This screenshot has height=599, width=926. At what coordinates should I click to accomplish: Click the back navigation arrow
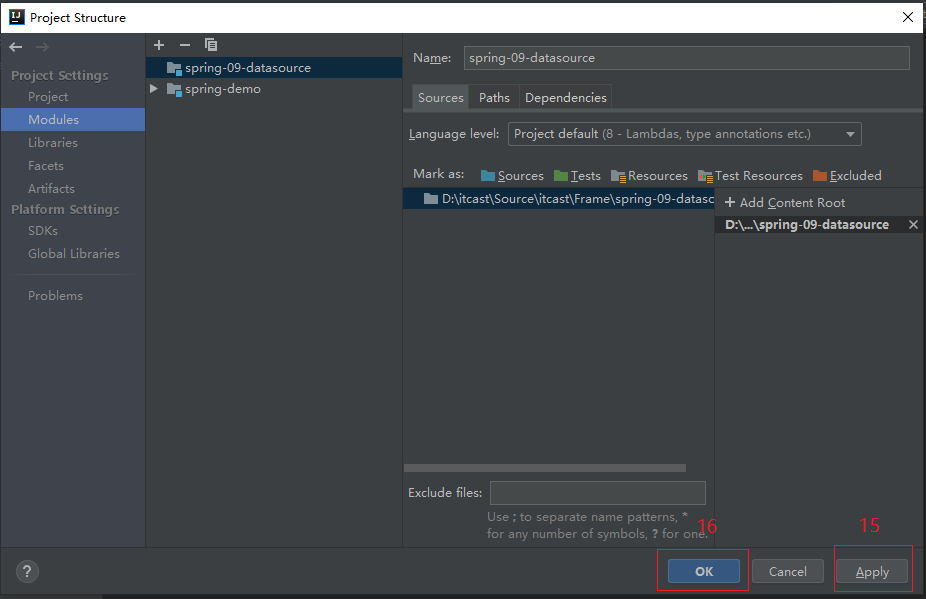16,47
